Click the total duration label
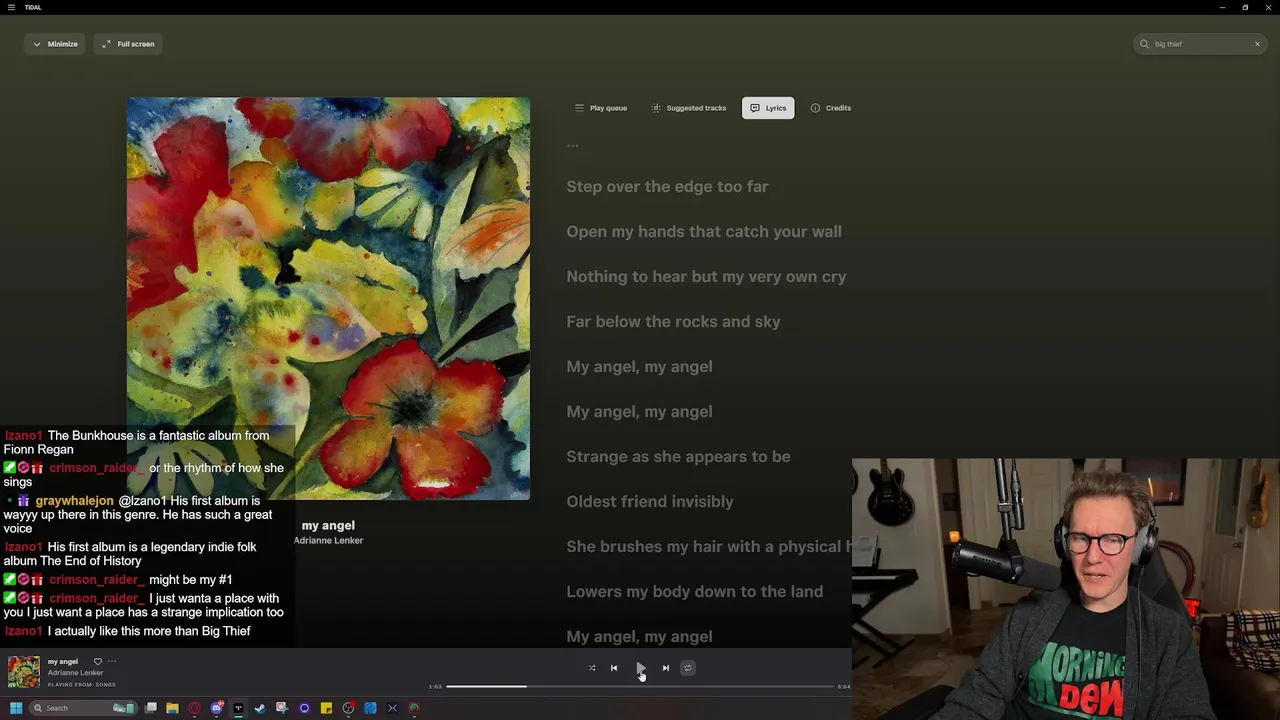Image resolution: width=1280 pixels, height=720 pixels. click(x=844, y=687)
